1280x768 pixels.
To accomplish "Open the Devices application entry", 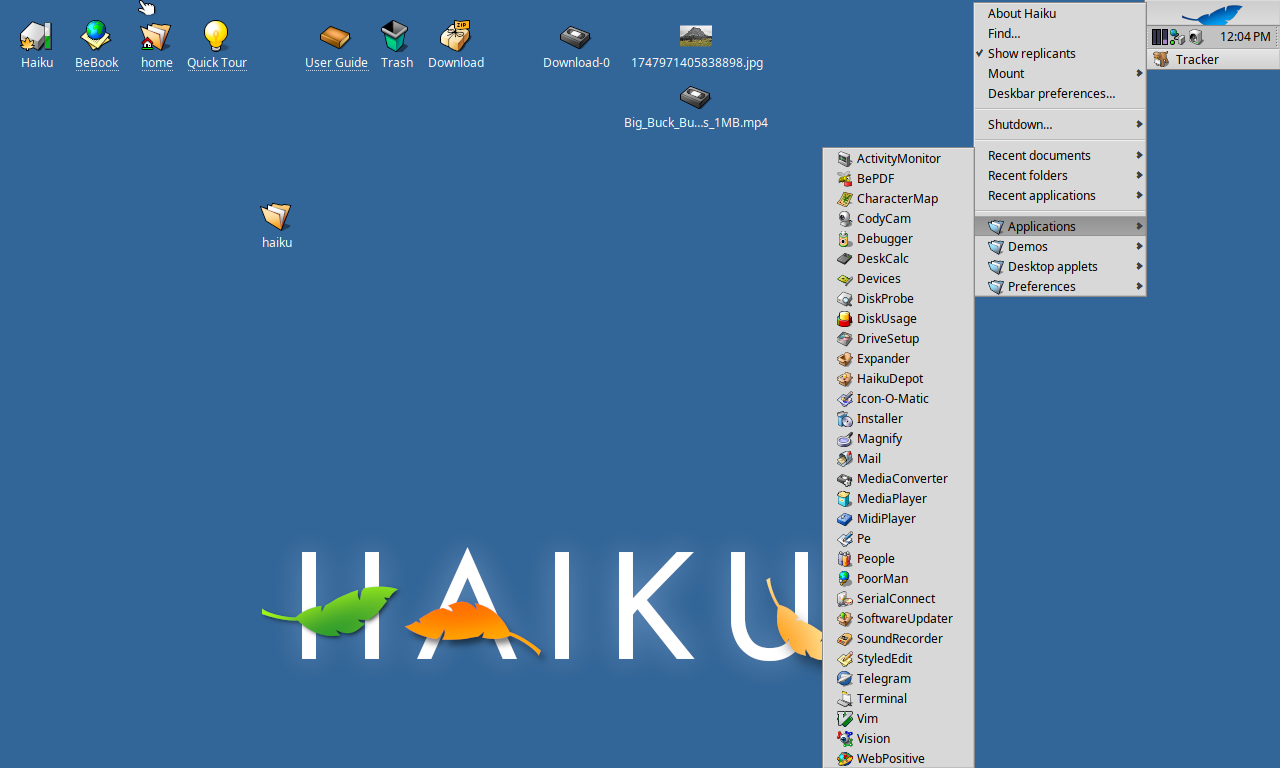I will click(898, 278).
